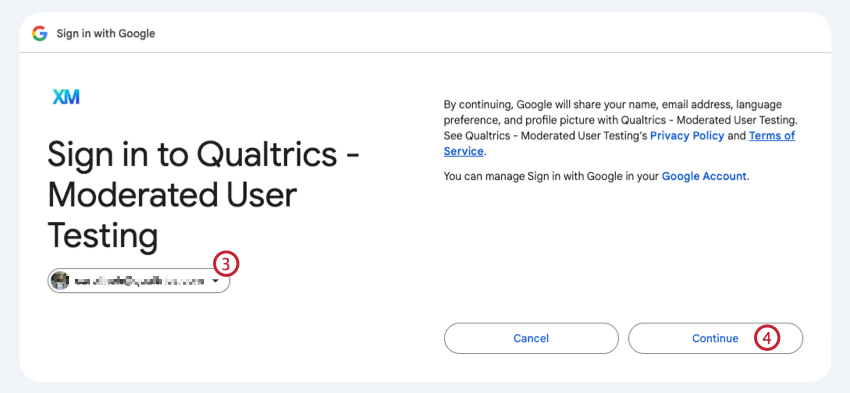Click the red circled number 3 marker
The width and height of the screenshot is (850, 393).
point(226,265)
